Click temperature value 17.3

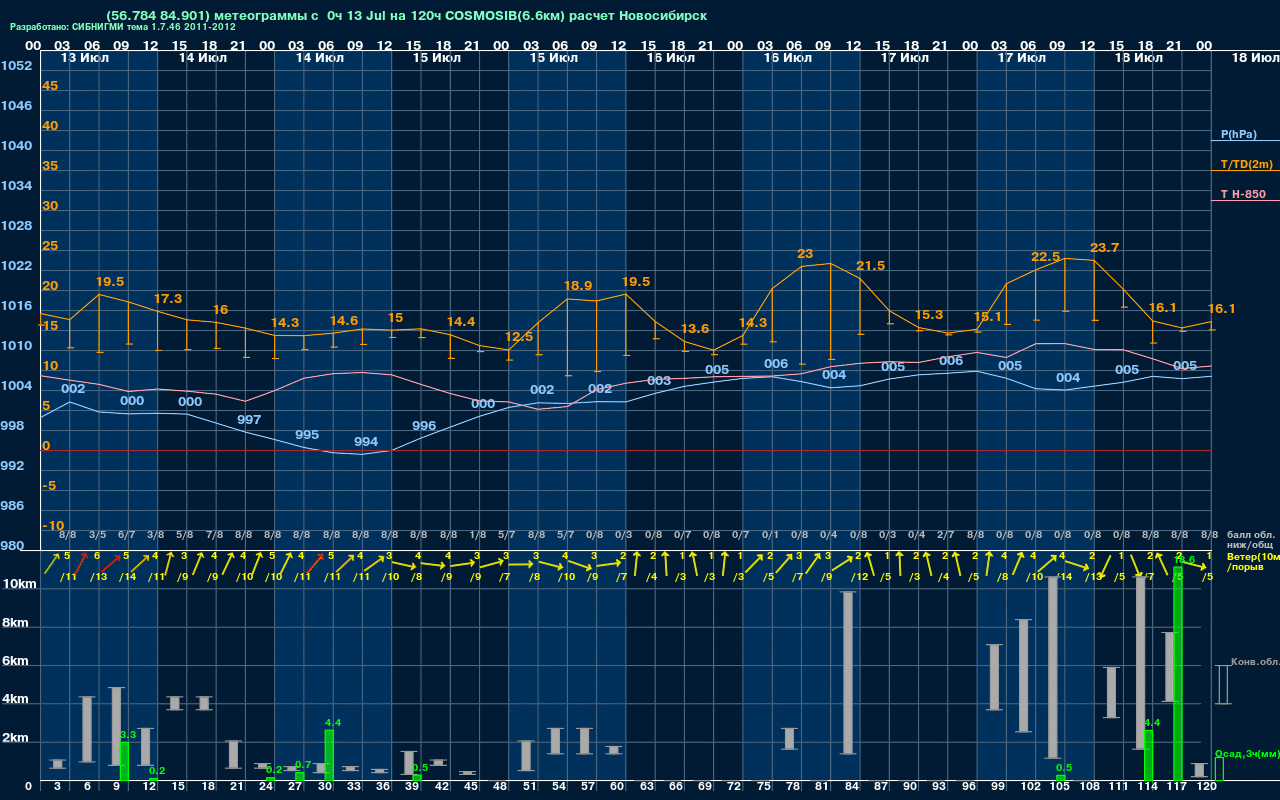(x=168, y=298)
